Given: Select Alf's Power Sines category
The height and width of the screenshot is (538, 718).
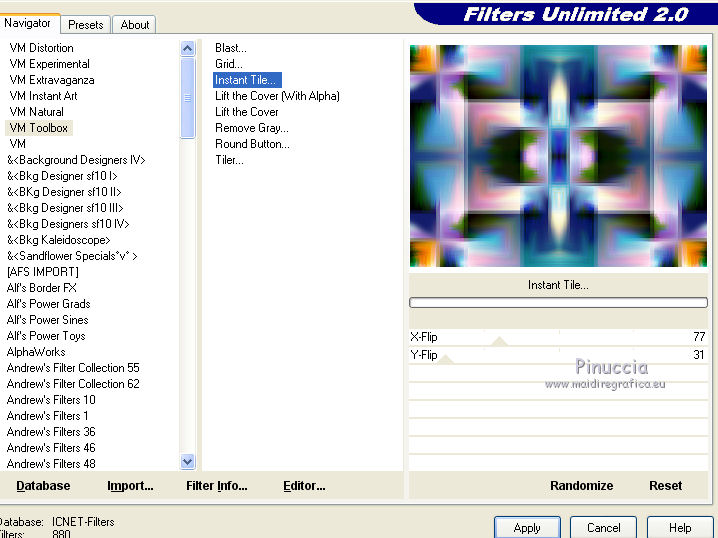Looking at the screenshot, I should 48,320.
